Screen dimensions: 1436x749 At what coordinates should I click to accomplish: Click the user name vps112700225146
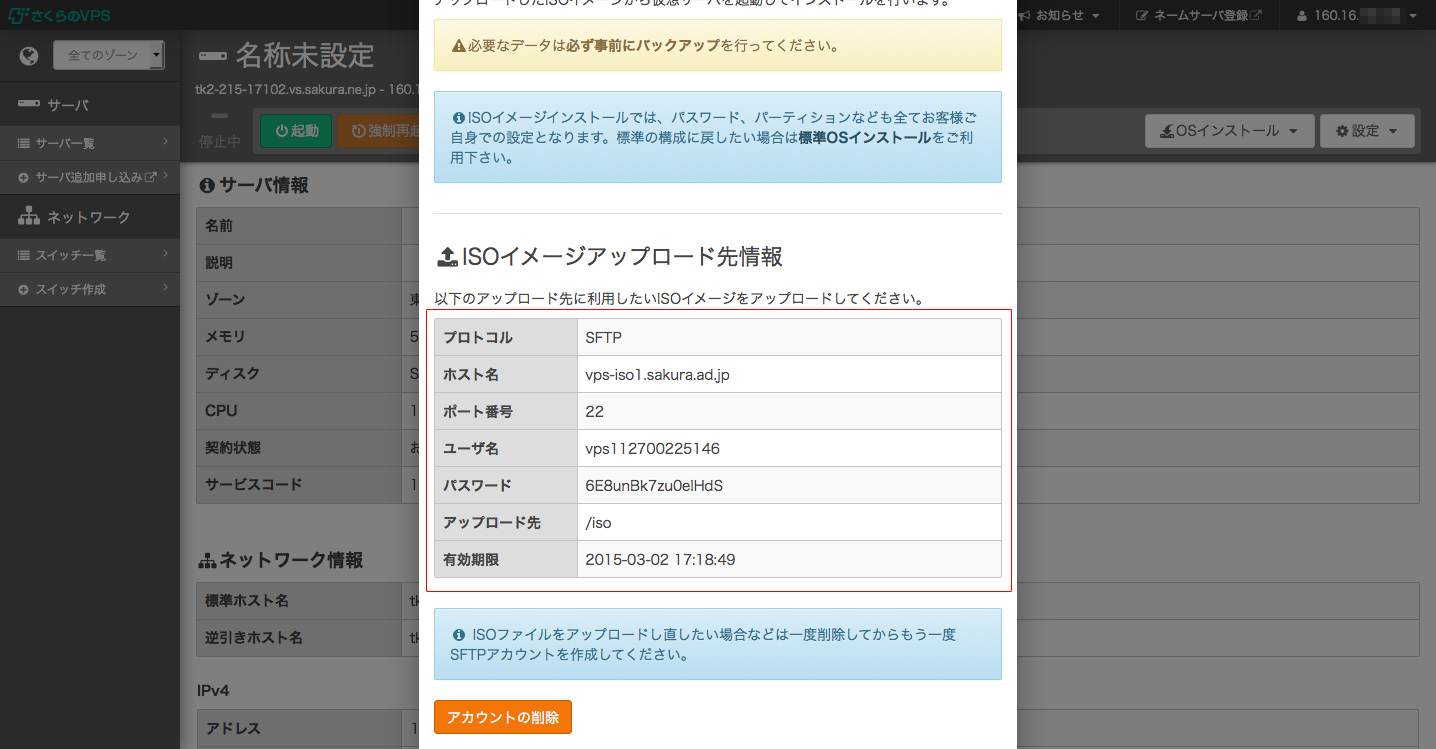click(653, 449)
